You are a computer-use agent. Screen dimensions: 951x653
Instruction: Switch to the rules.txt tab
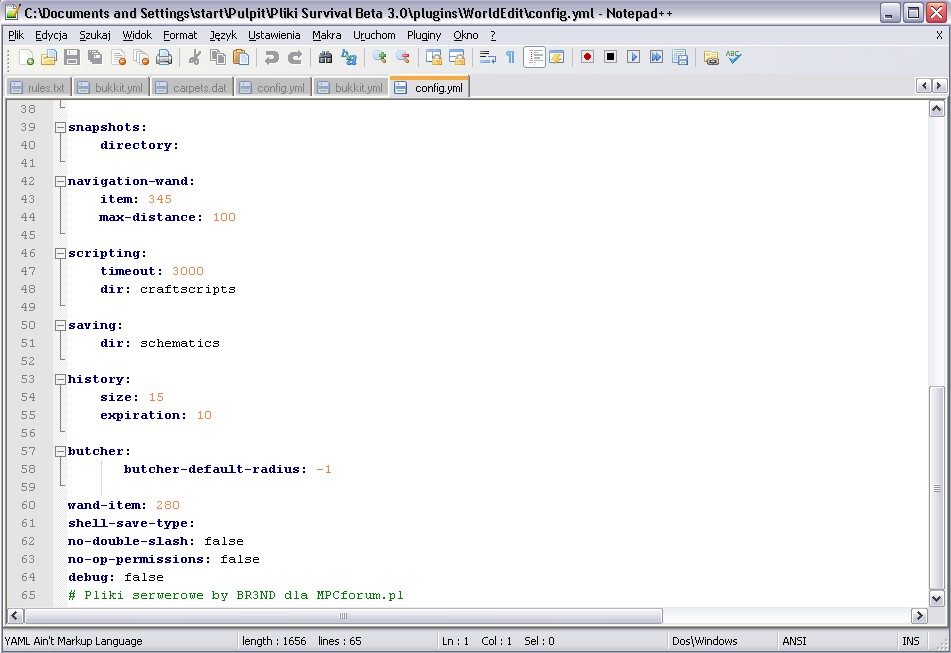click(x=39, y=88)
